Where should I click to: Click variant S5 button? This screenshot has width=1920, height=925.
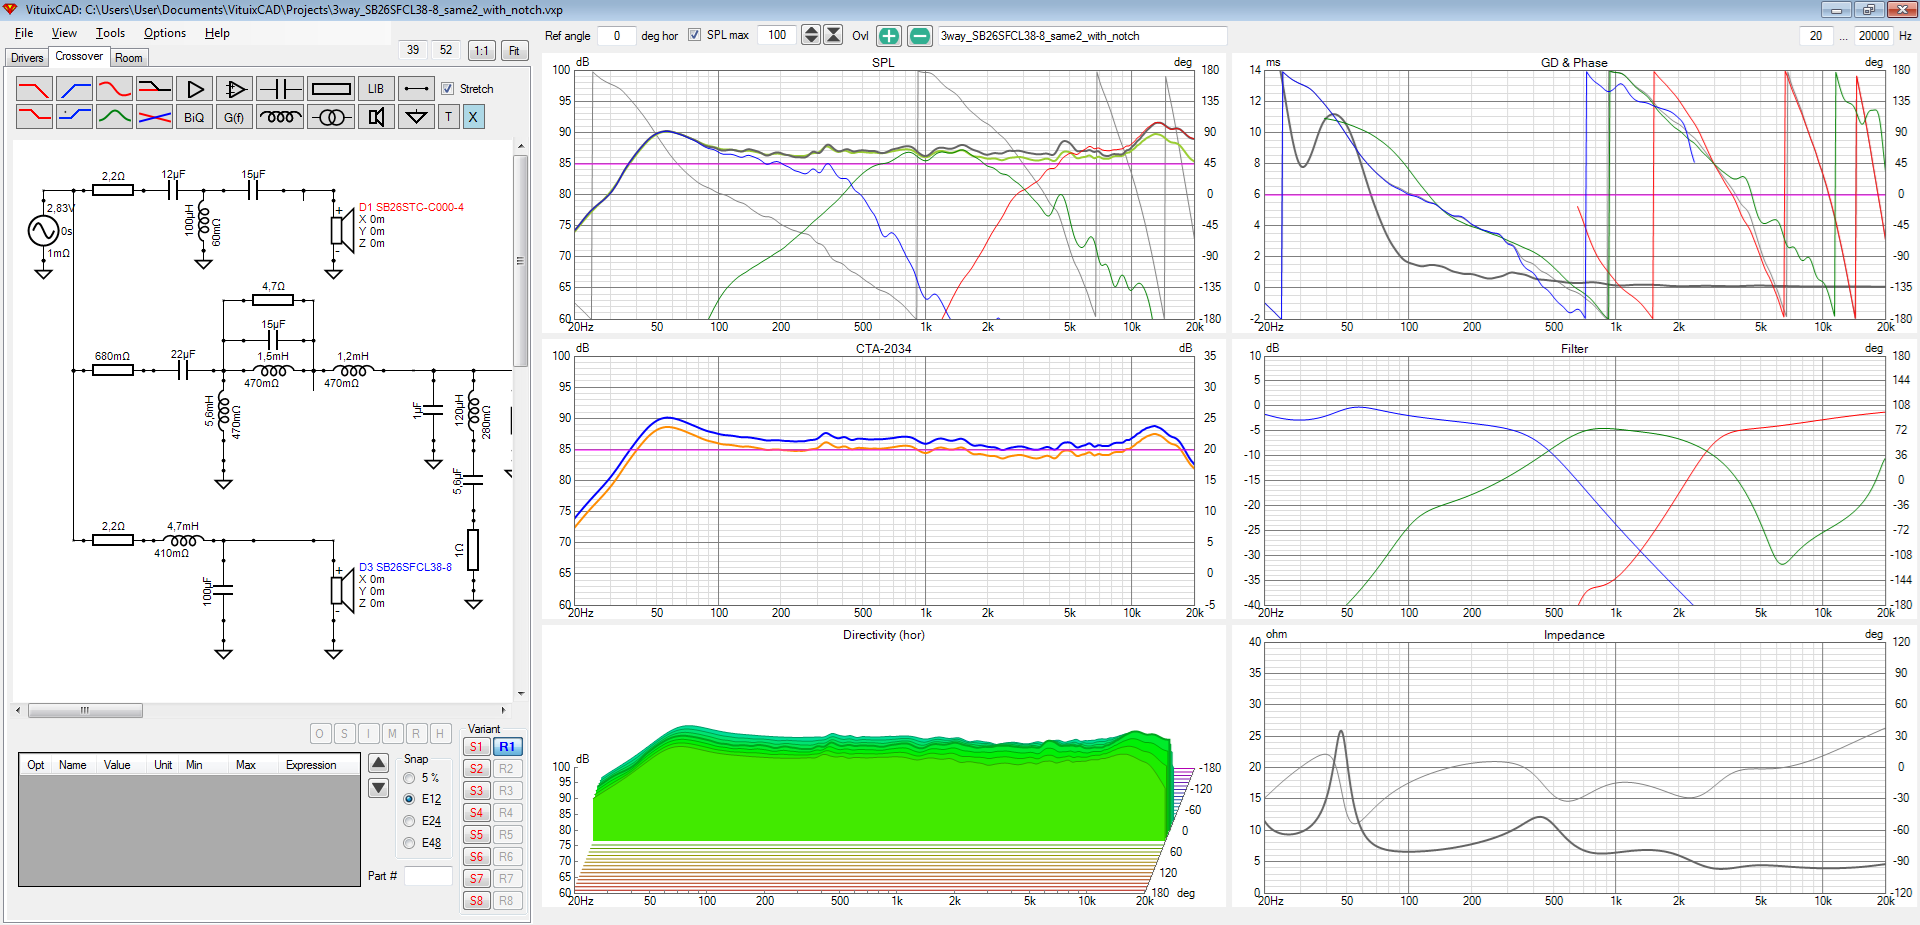(x=476, y=835)
